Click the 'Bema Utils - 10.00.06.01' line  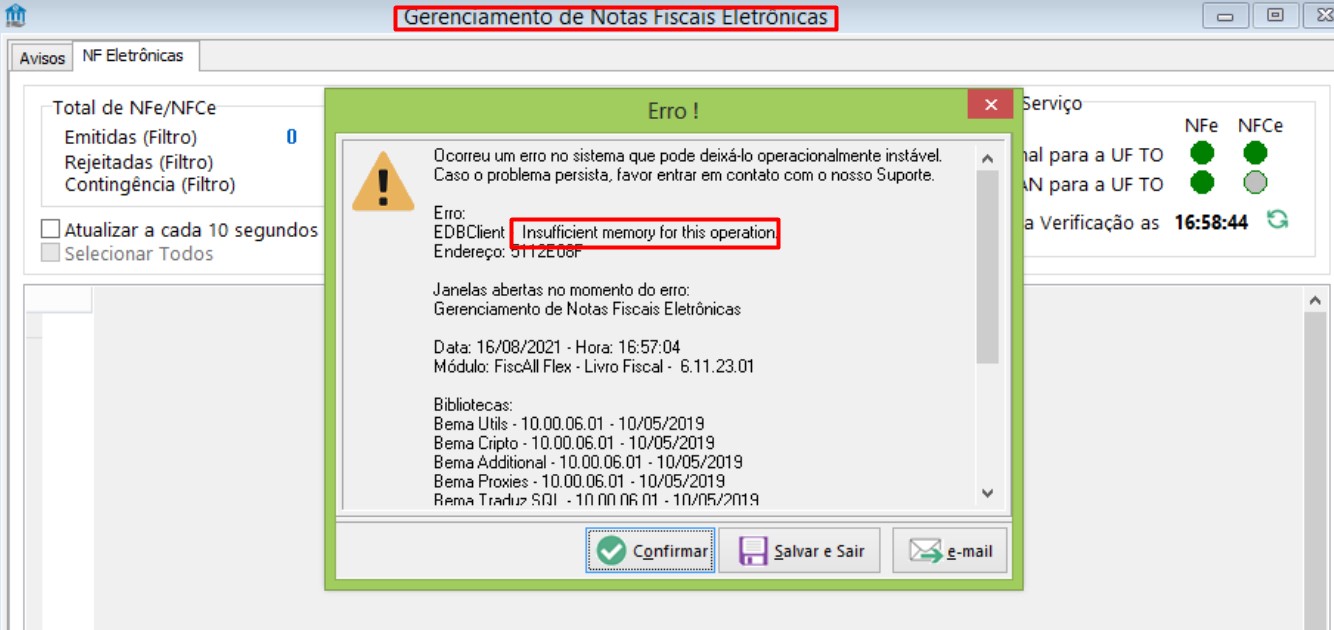point(574,423)
